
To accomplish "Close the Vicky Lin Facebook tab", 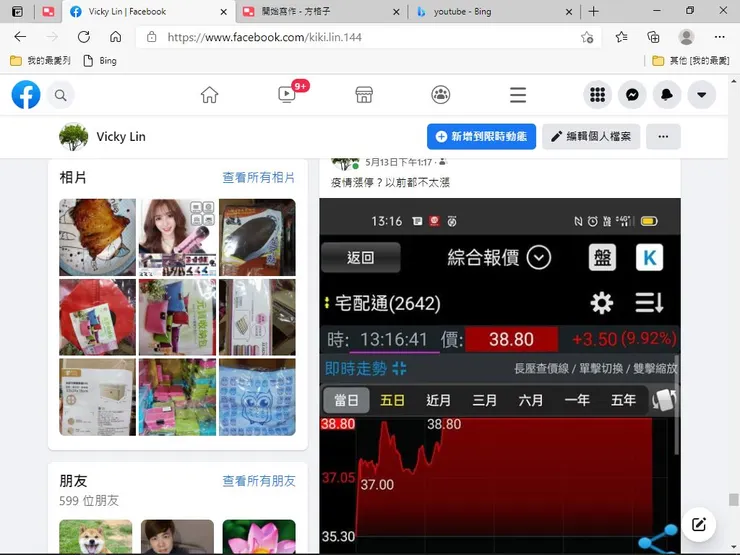I will [224, 12].
